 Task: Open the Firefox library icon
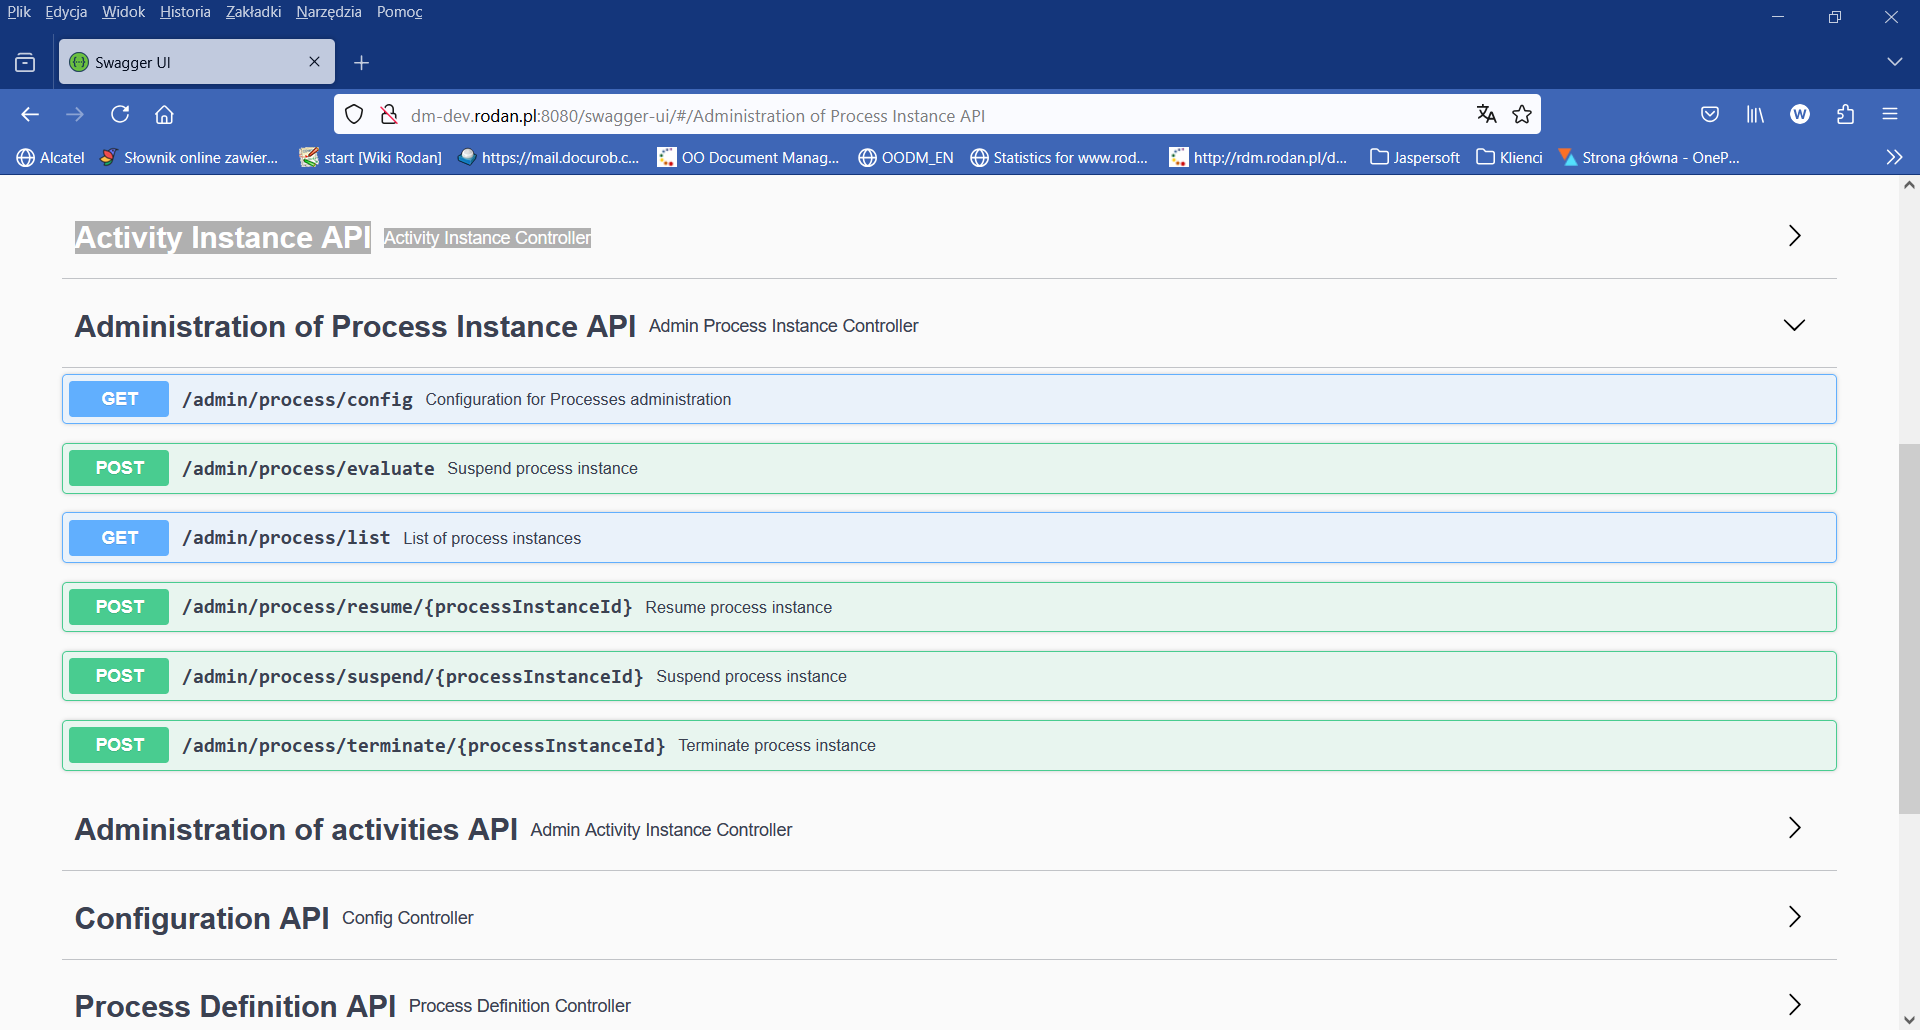point(1755,114)
